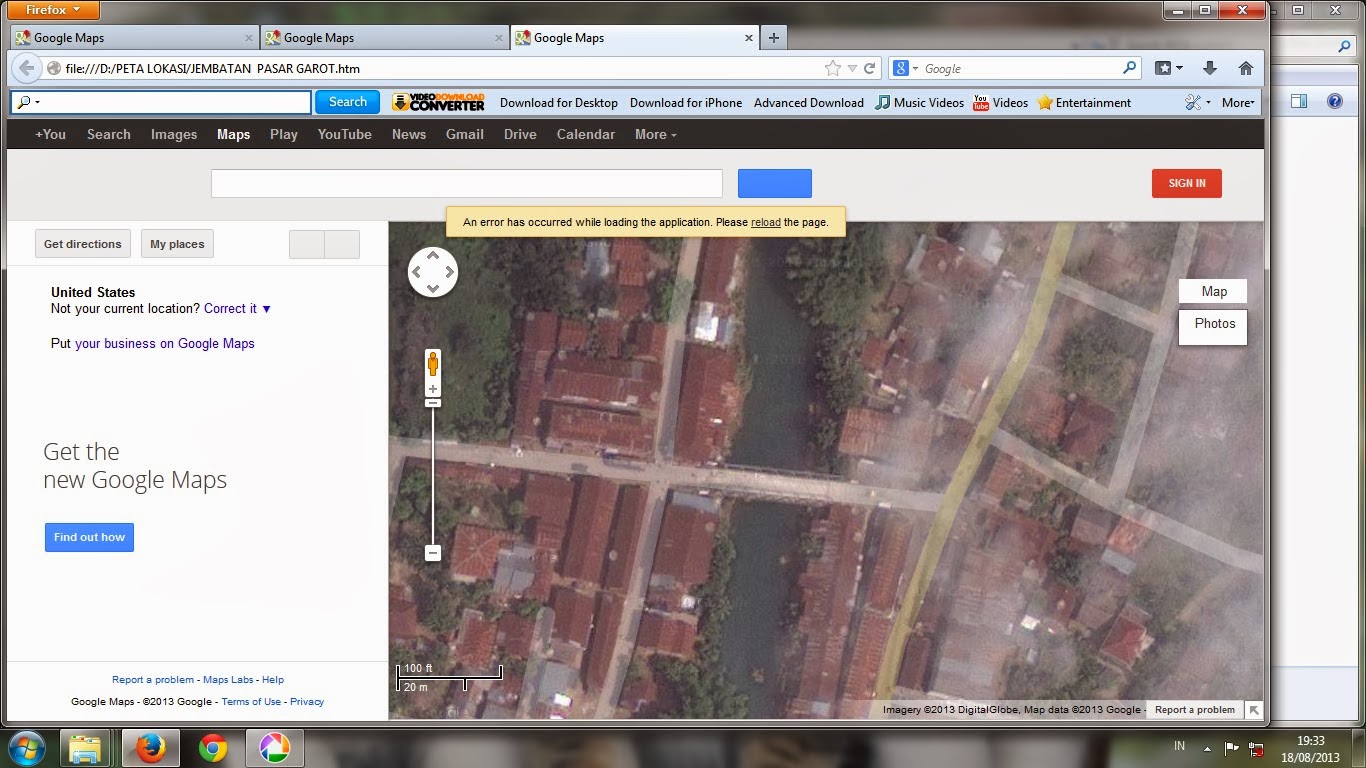This screenshot has width=1366, height=768.
Task: Click Download for iPhone on the toolbar
Action: [686, 102]
